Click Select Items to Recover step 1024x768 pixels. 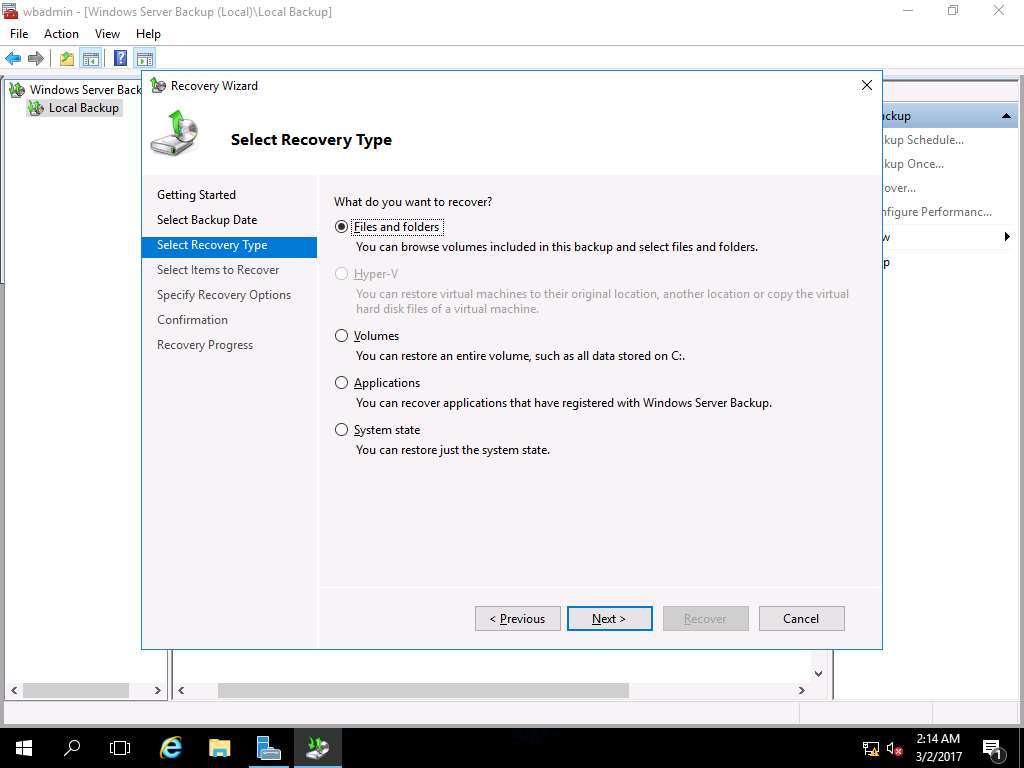click(x=218, y=270)
